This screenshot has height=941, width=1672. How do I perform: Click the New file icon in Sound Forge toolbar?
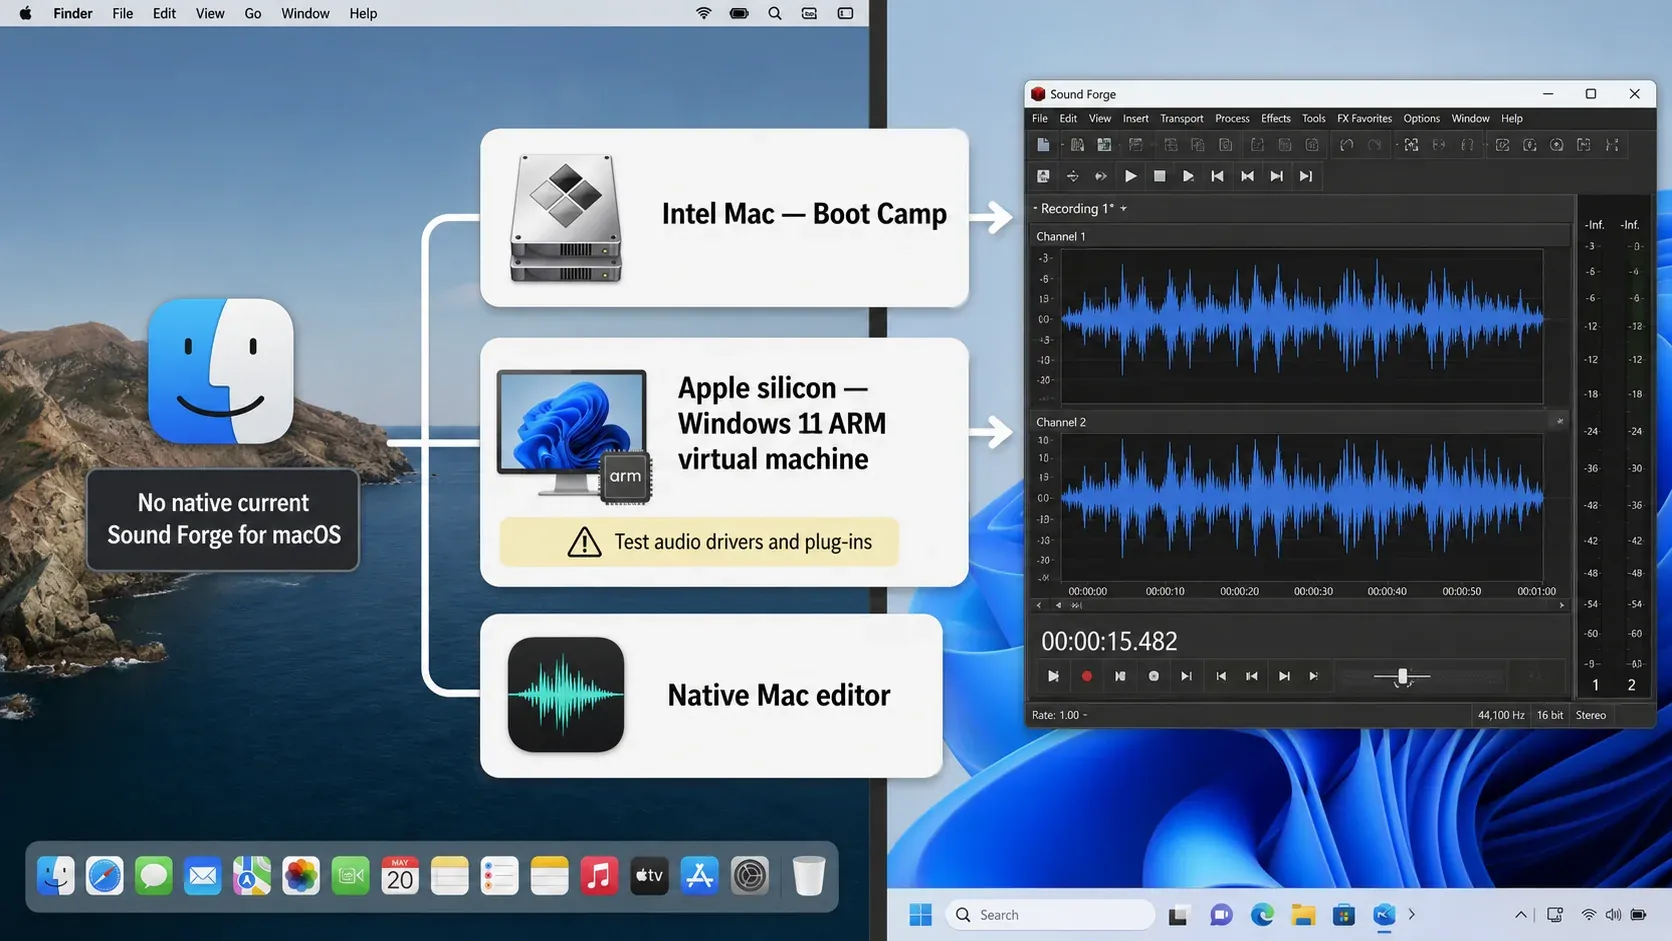(x=1043, y=145)
